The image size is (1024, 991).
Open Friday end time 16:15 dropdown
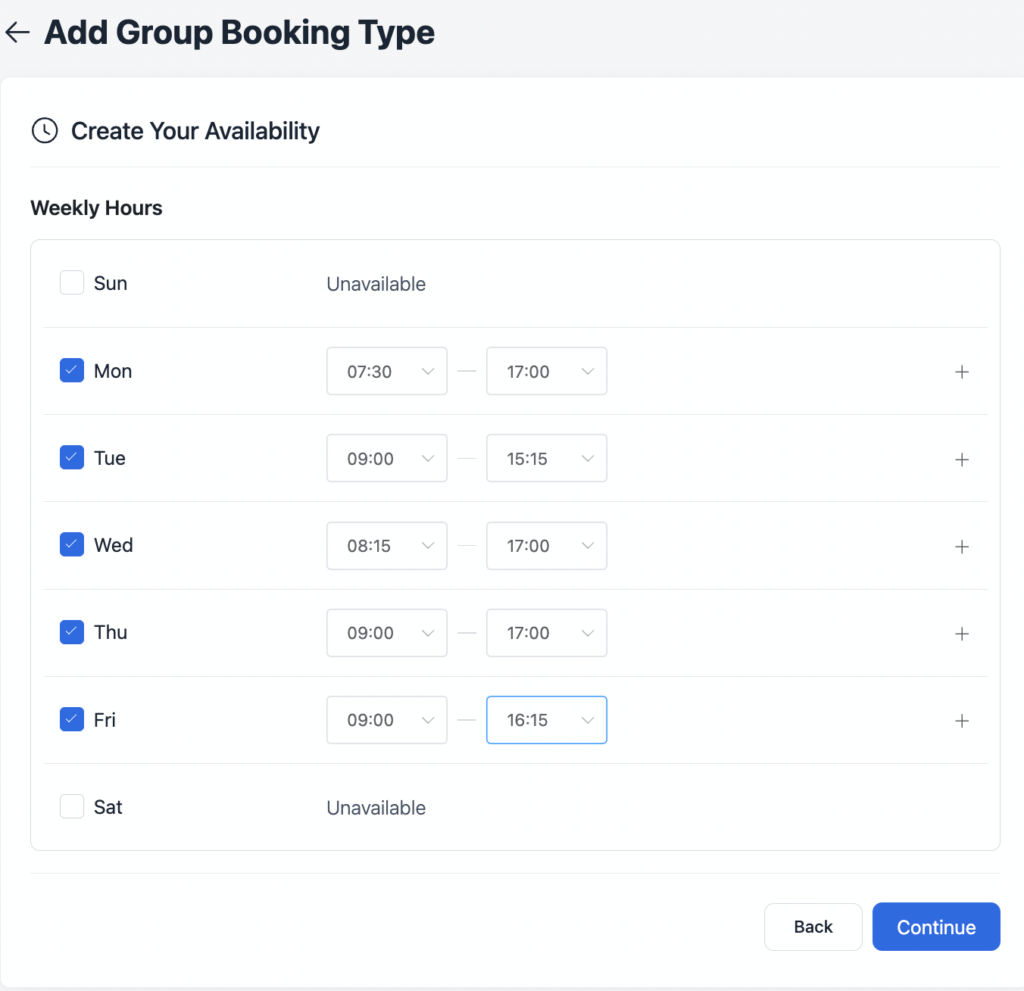click(x=546, y=720)
